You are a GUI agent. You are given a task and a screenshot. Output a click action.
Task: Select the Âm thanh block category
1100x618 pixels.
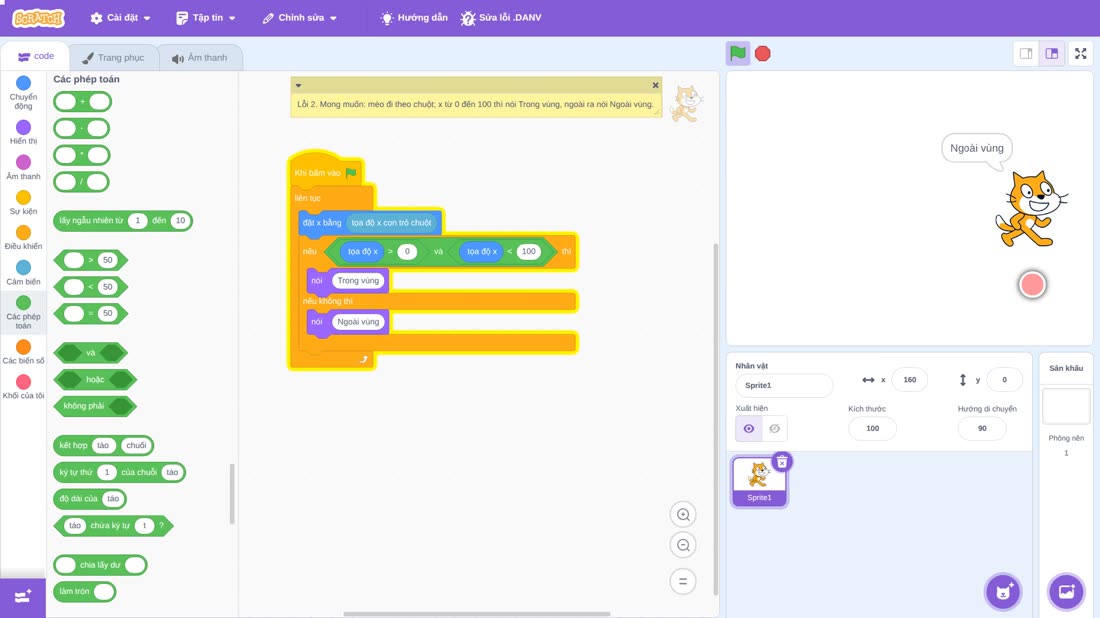(23, 167)
